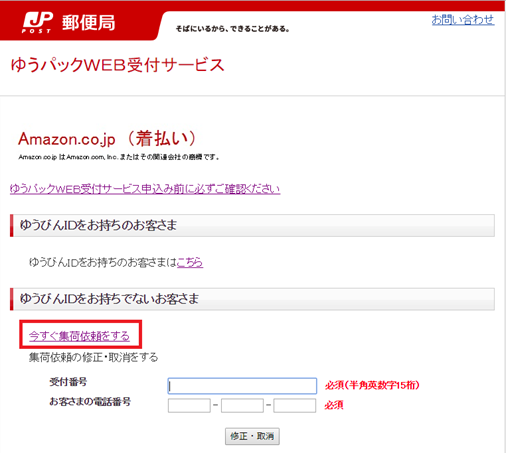Click the 今すぐ集荷依頼をする link
This screenshot has height=453, width=506.
coord(79,336)
